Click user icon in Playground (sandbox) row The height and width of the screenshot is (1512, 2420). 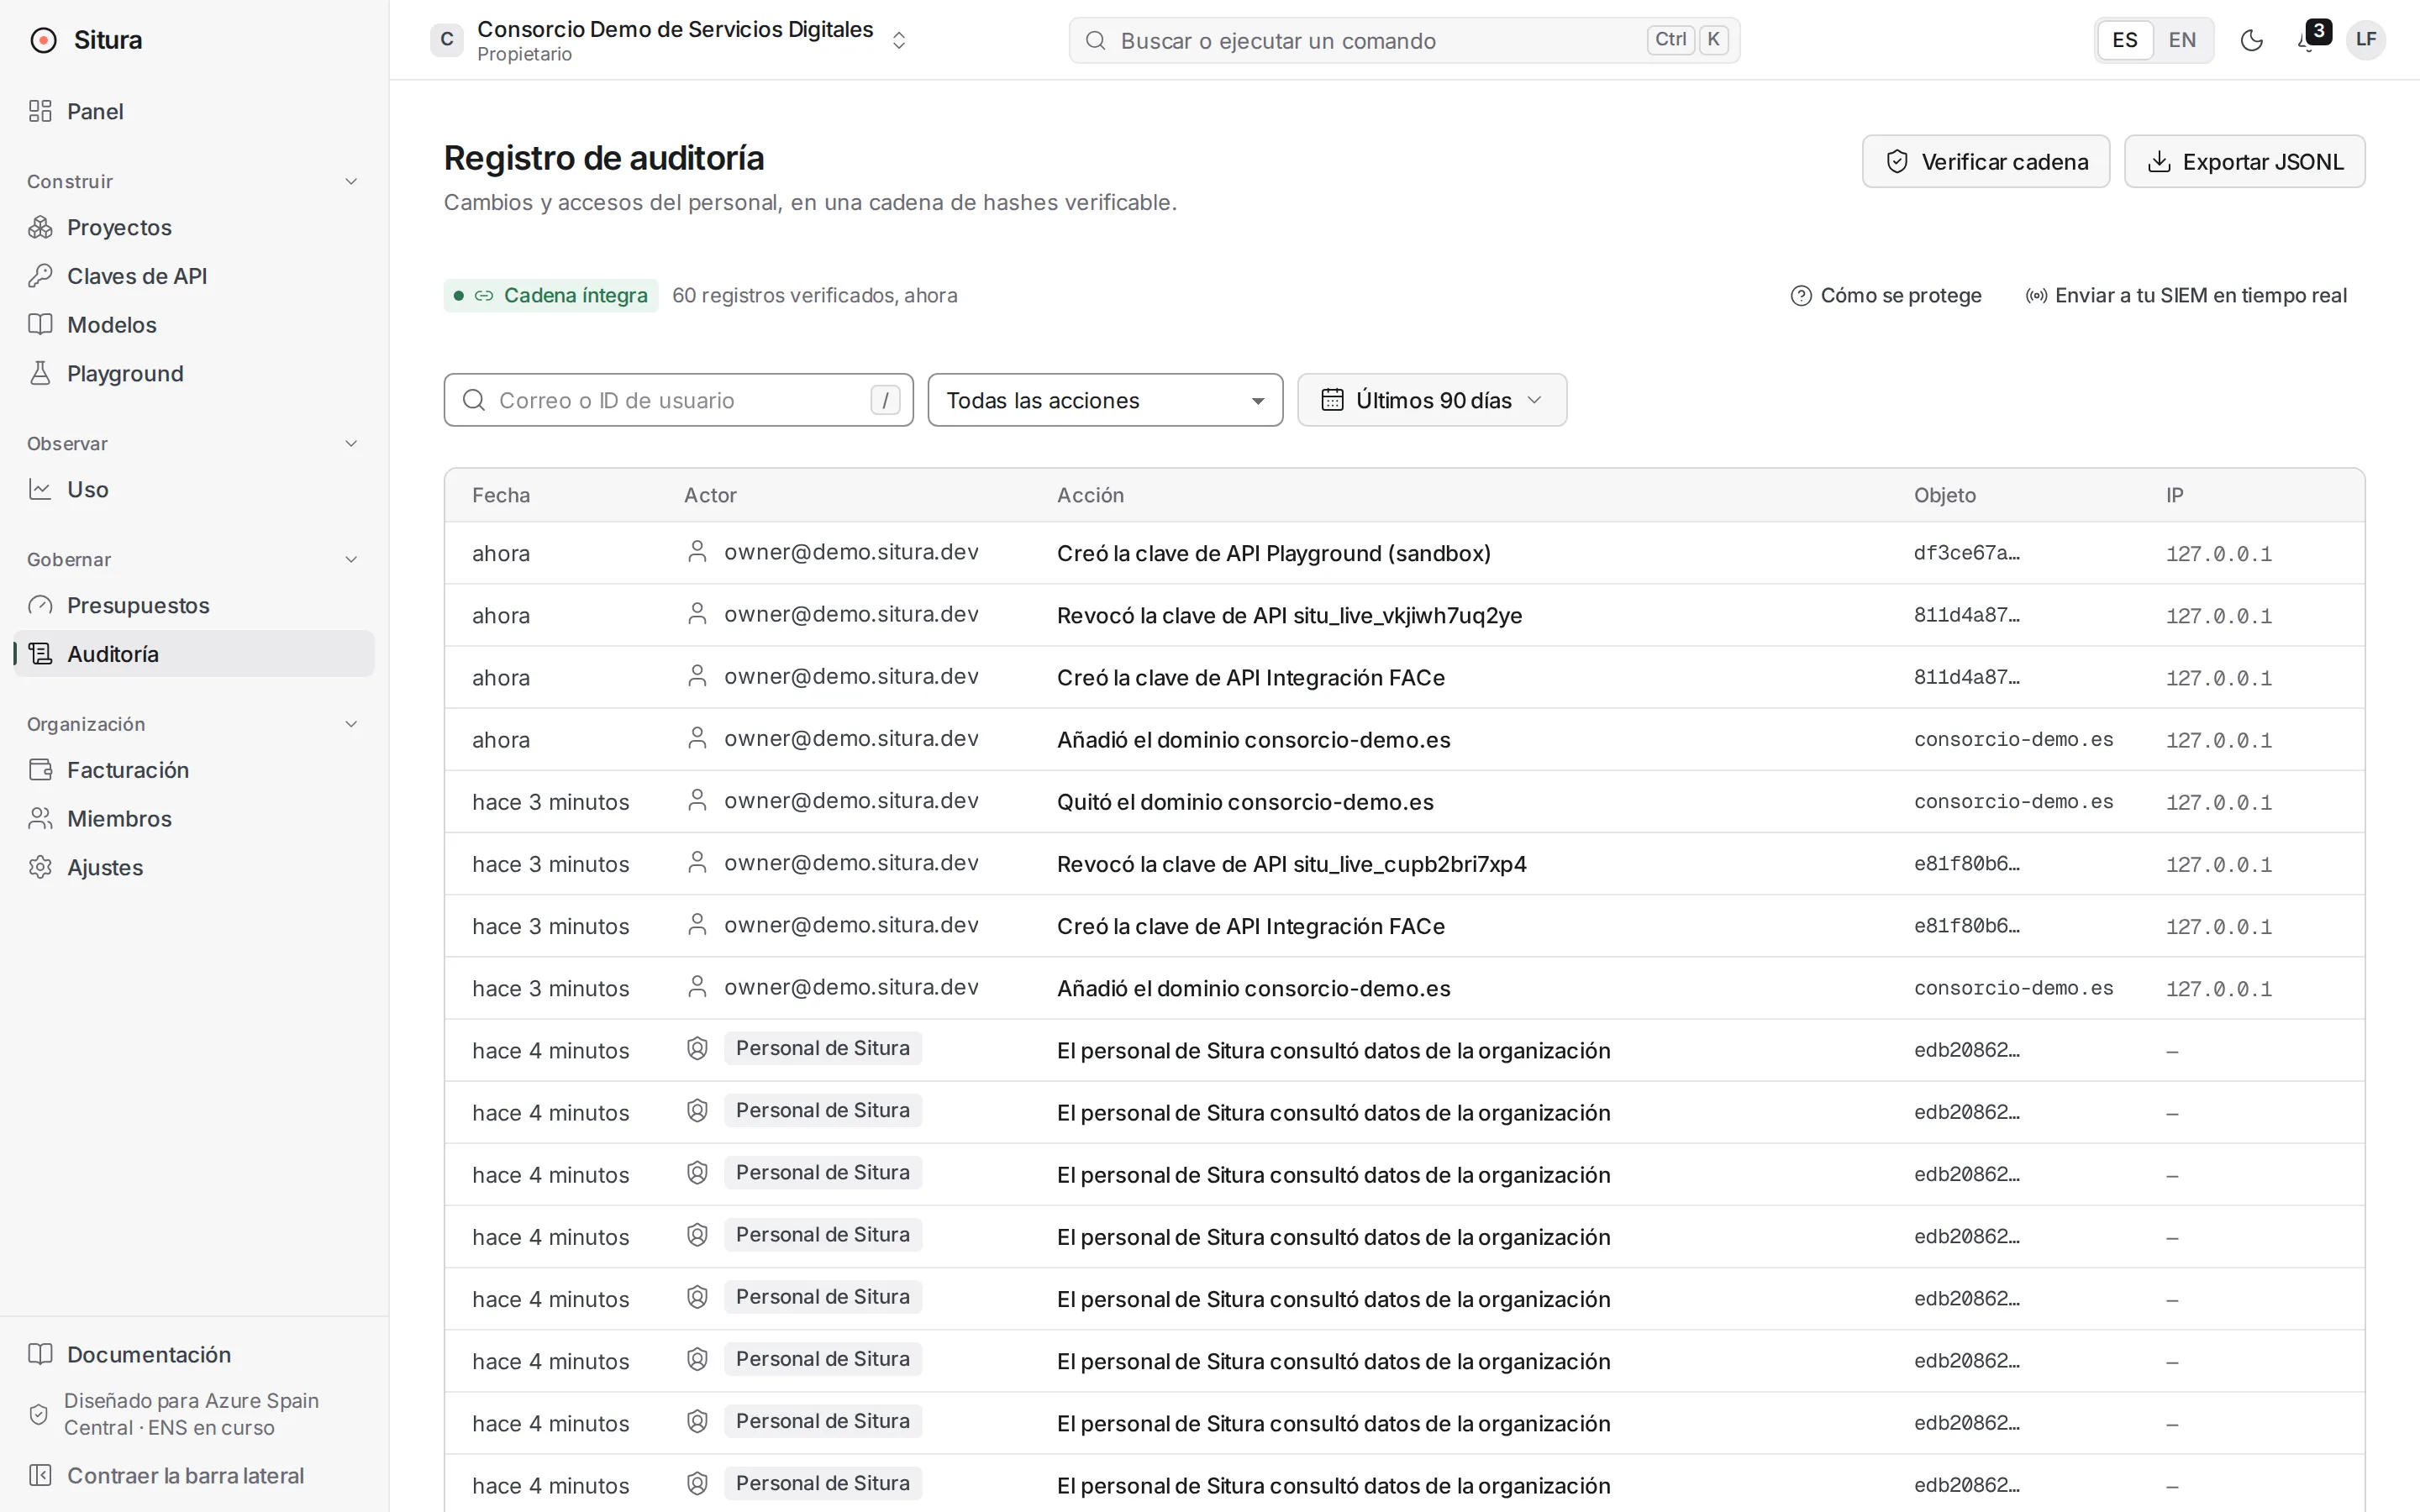[697, 552]
